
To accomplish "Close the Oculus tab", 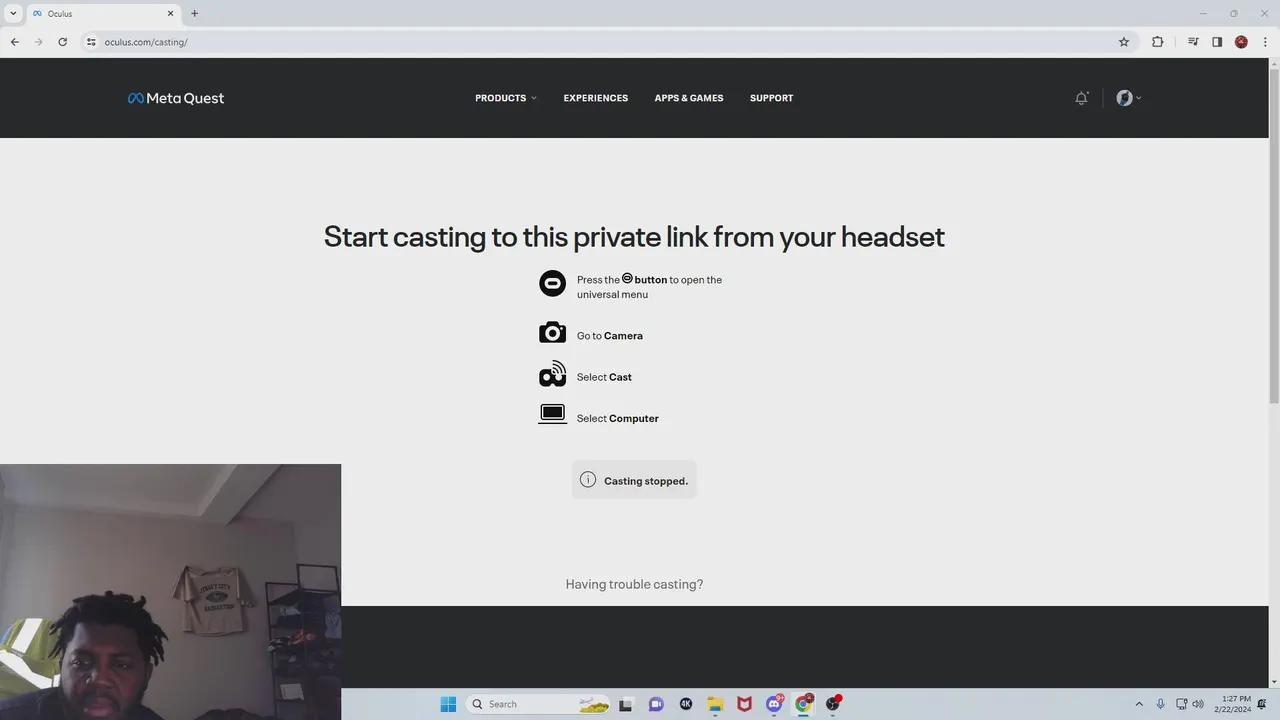I will click(170, 14).
